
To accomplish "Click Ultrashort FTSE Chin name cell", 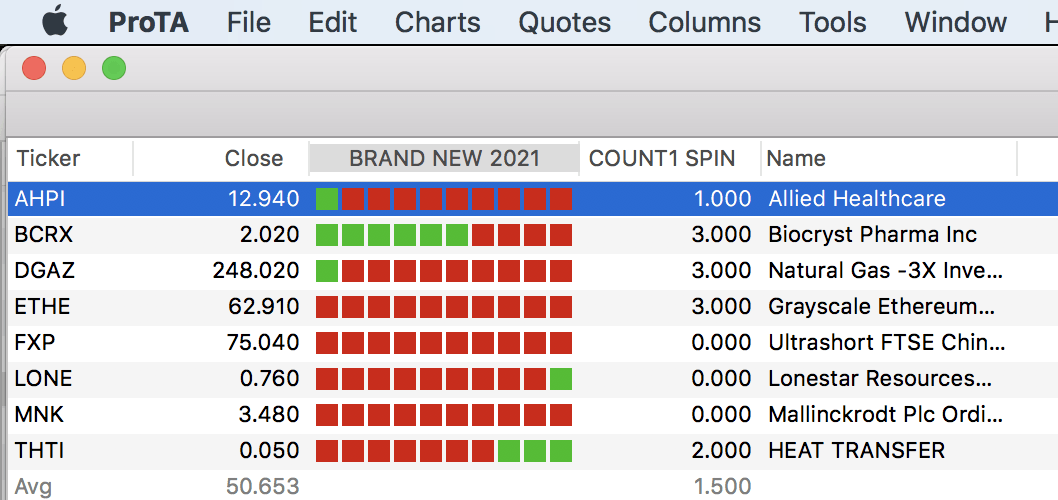I will 887,343.
